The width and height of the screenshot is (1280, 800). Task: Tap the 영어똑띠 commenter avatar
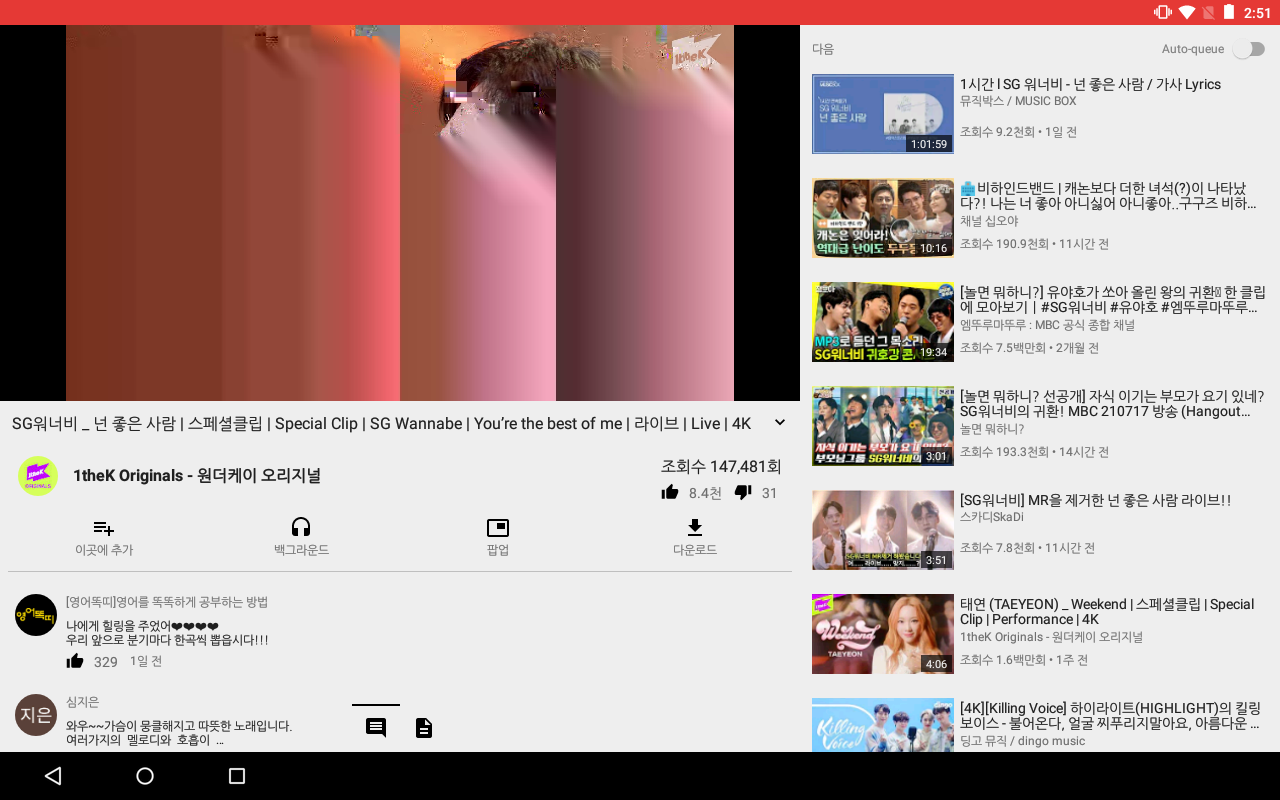36,614
